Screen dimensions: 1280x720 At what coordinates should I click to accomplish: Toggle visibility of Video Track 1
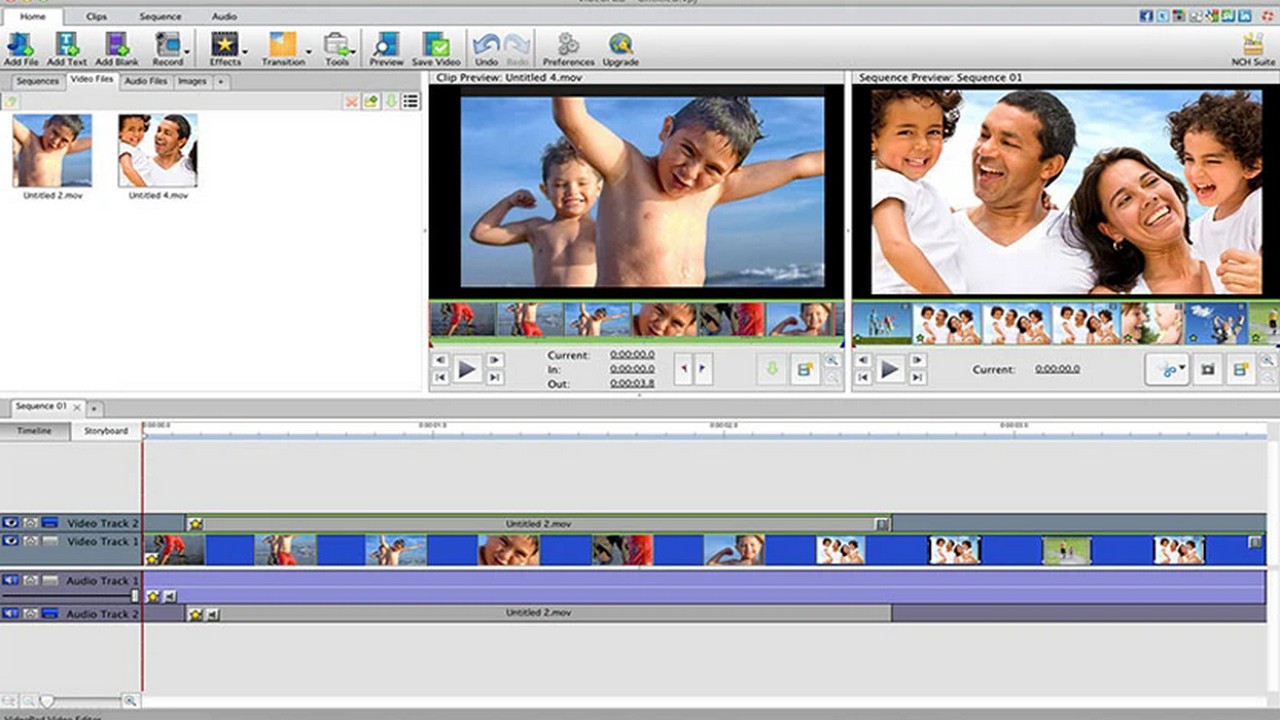11,541
